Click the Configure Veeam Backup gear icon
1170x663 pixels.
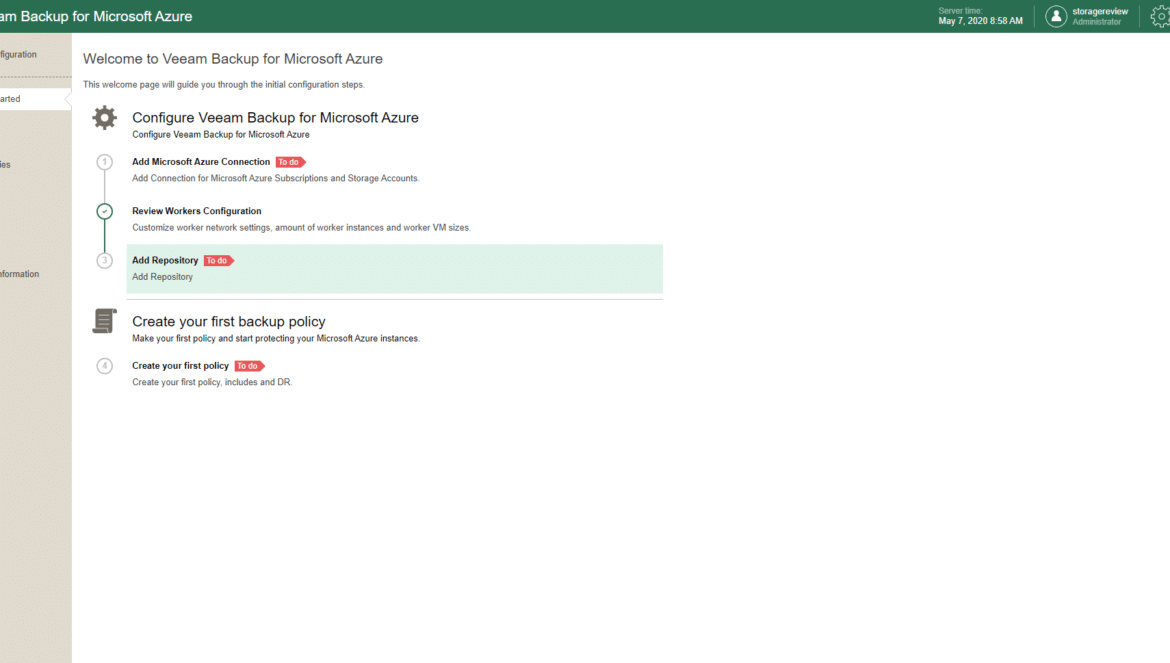104,118
